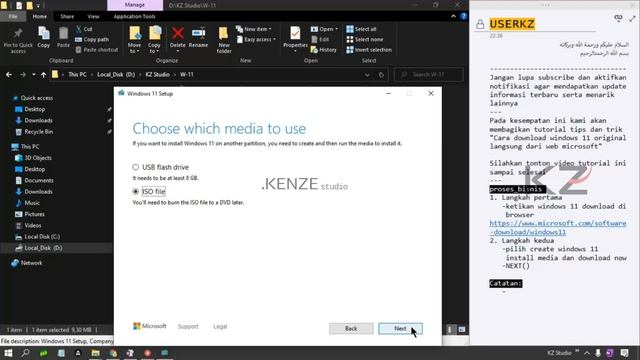The width and height of the screenshot is (640, 360).
Task: Click the Cut scissors command
Action: click(84, 29)
